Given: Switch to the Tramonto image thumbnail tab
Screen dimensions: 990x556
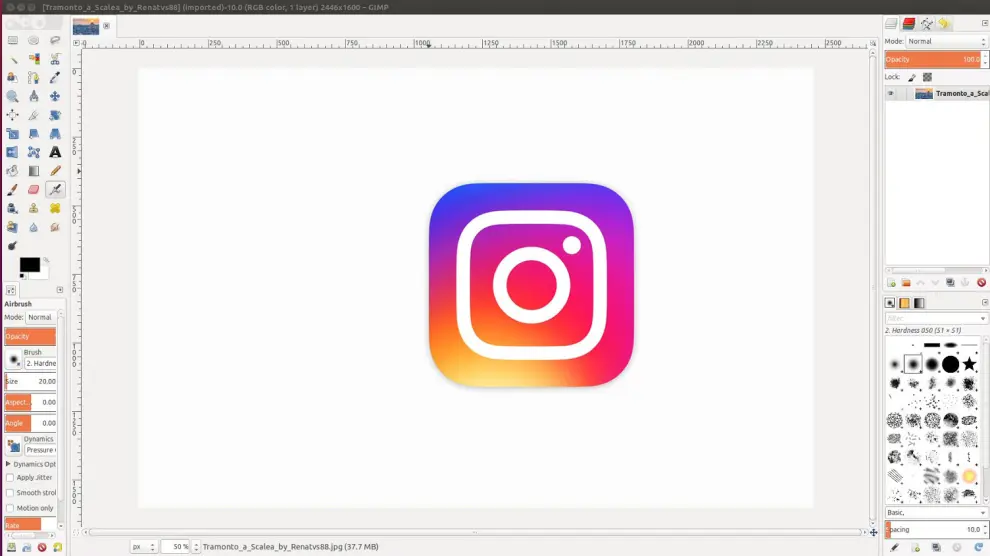Looking at the screenshot, I should tap(86, 27).
